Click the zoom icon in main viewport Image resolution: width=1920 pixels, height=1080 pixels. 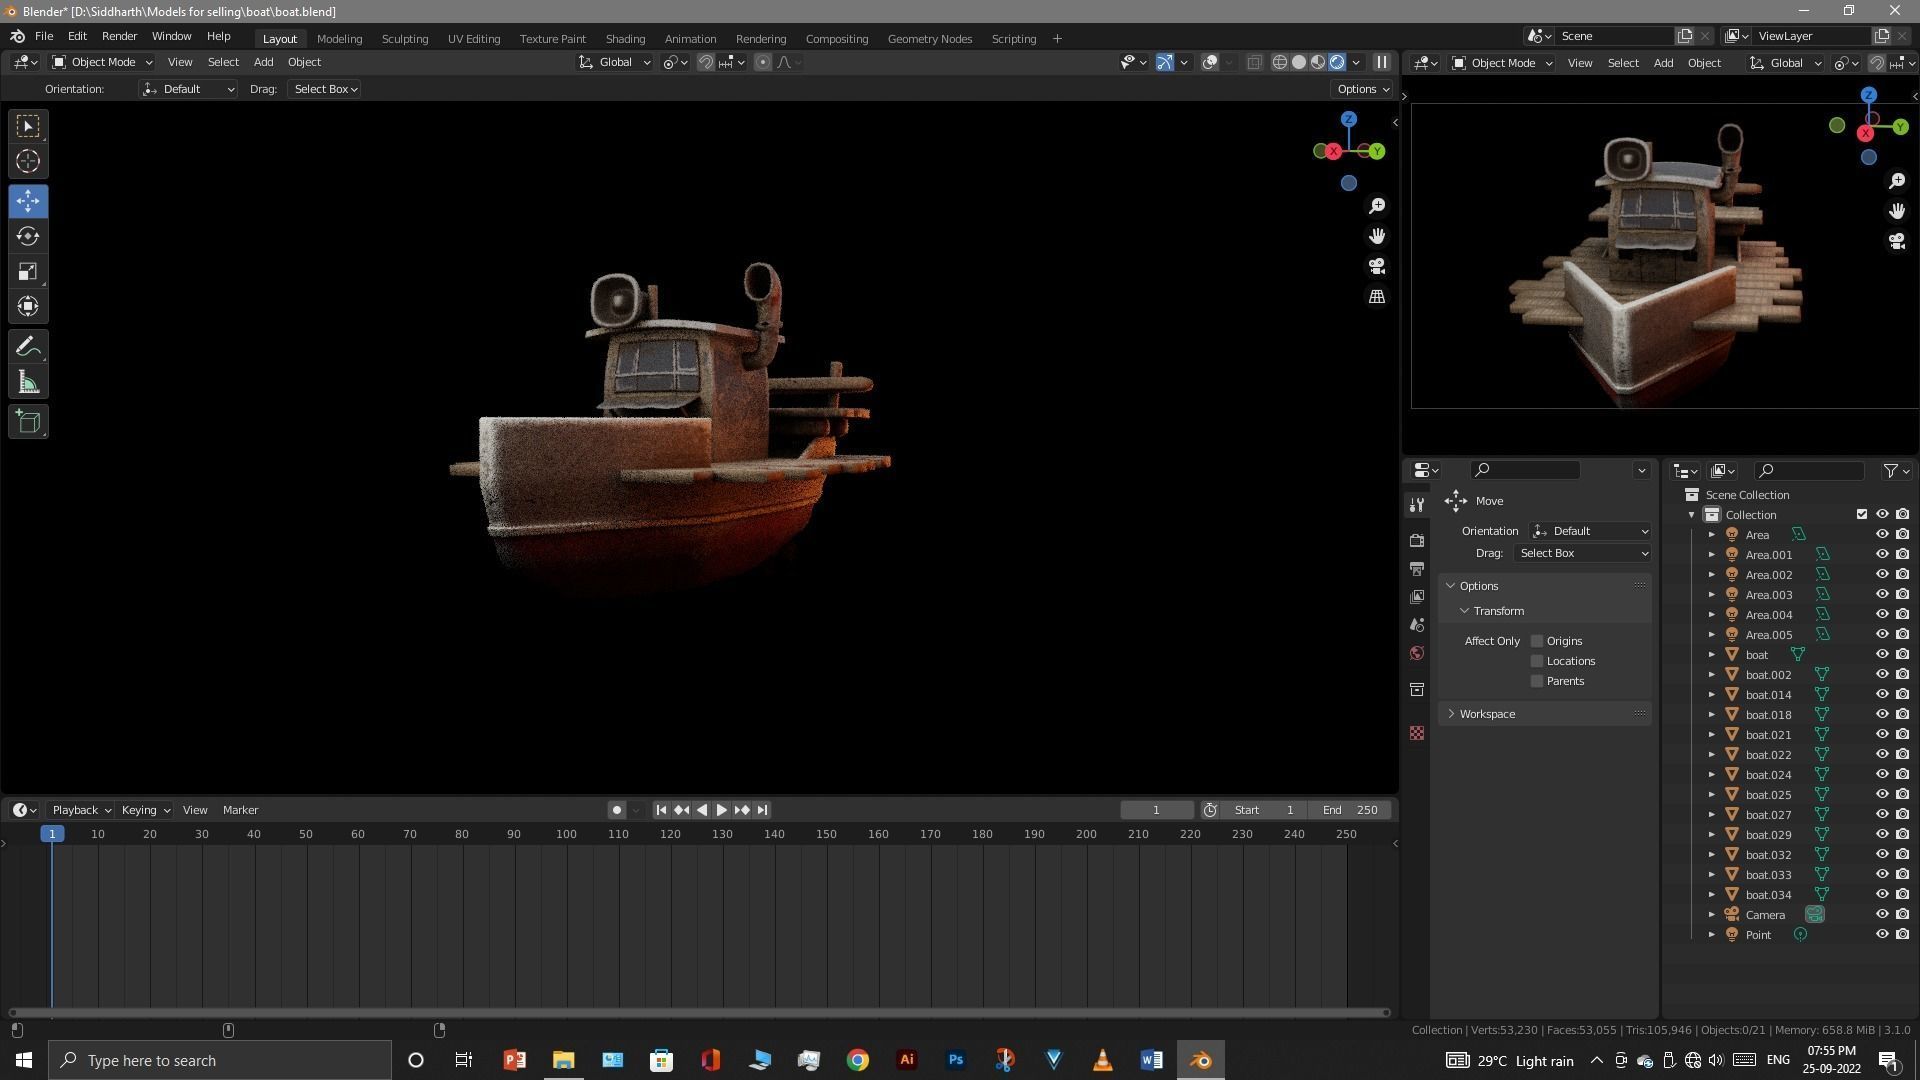(x=1377, y=206)
